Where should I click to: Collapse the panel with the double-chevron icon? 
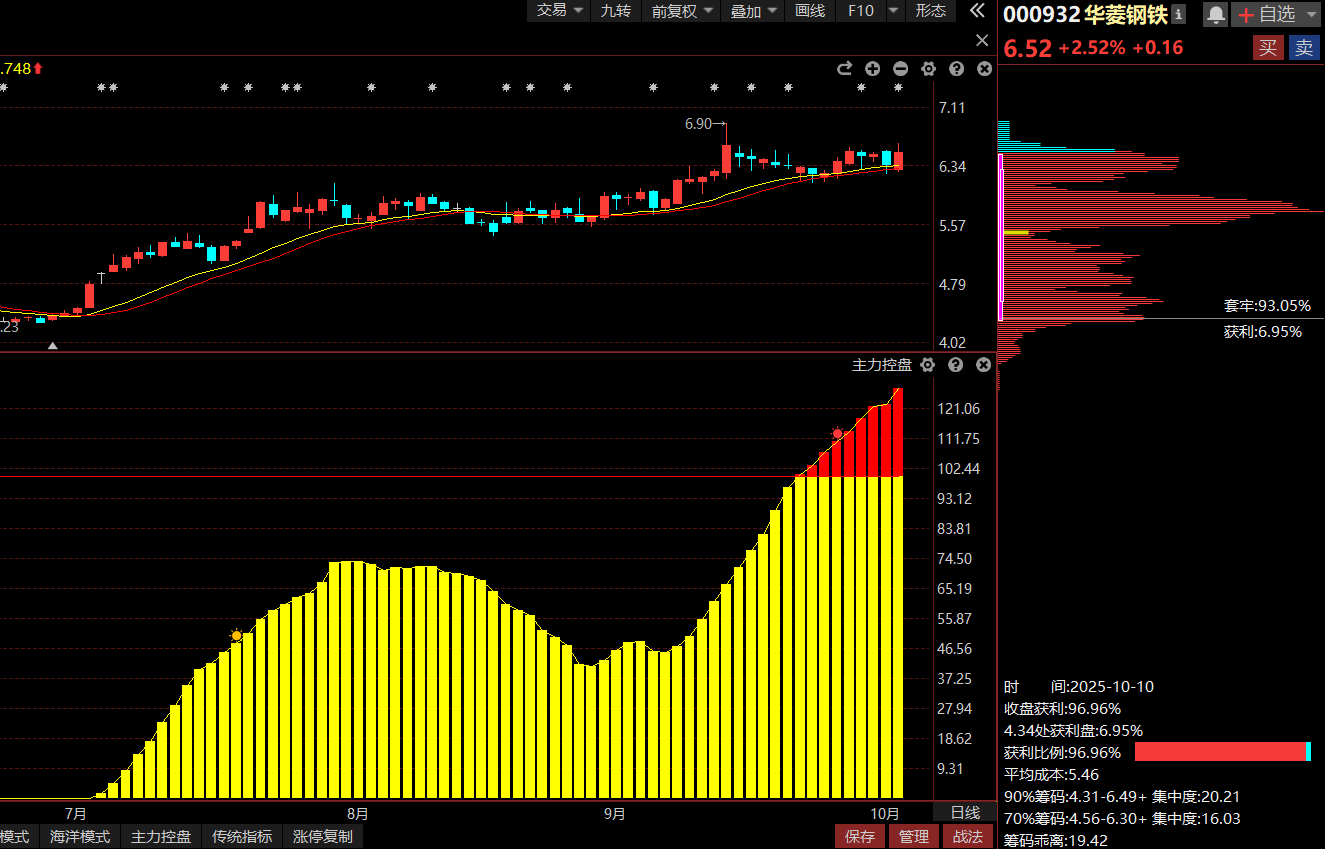(976, 11)
